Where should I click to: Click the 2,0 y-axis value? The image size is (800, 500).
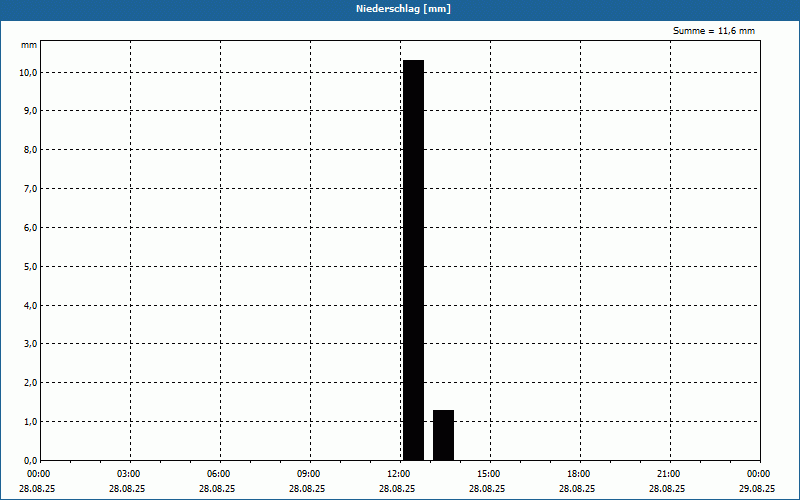[31, 383]
